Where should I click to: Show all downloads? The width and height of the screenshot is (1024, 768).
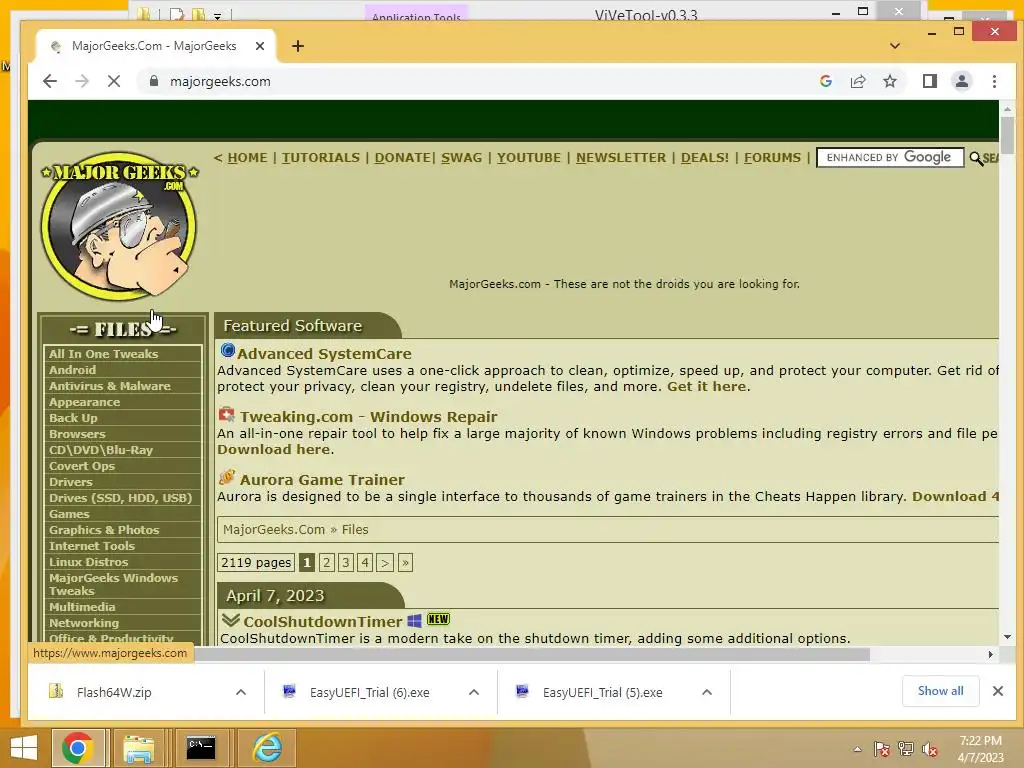pos(940,691)
